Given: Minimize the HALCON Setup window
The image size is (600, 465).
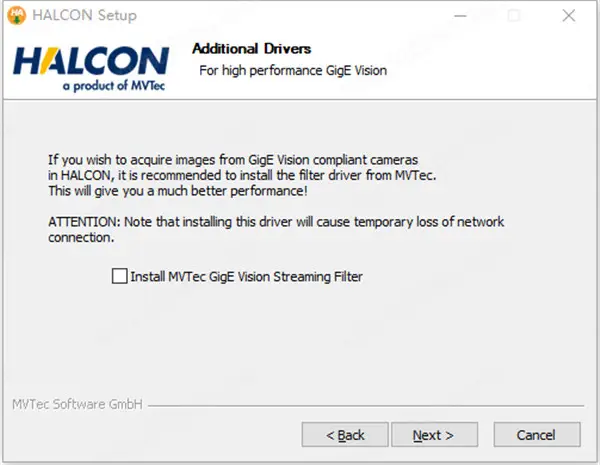Looking at the screenshot, I should click(460, 16).
